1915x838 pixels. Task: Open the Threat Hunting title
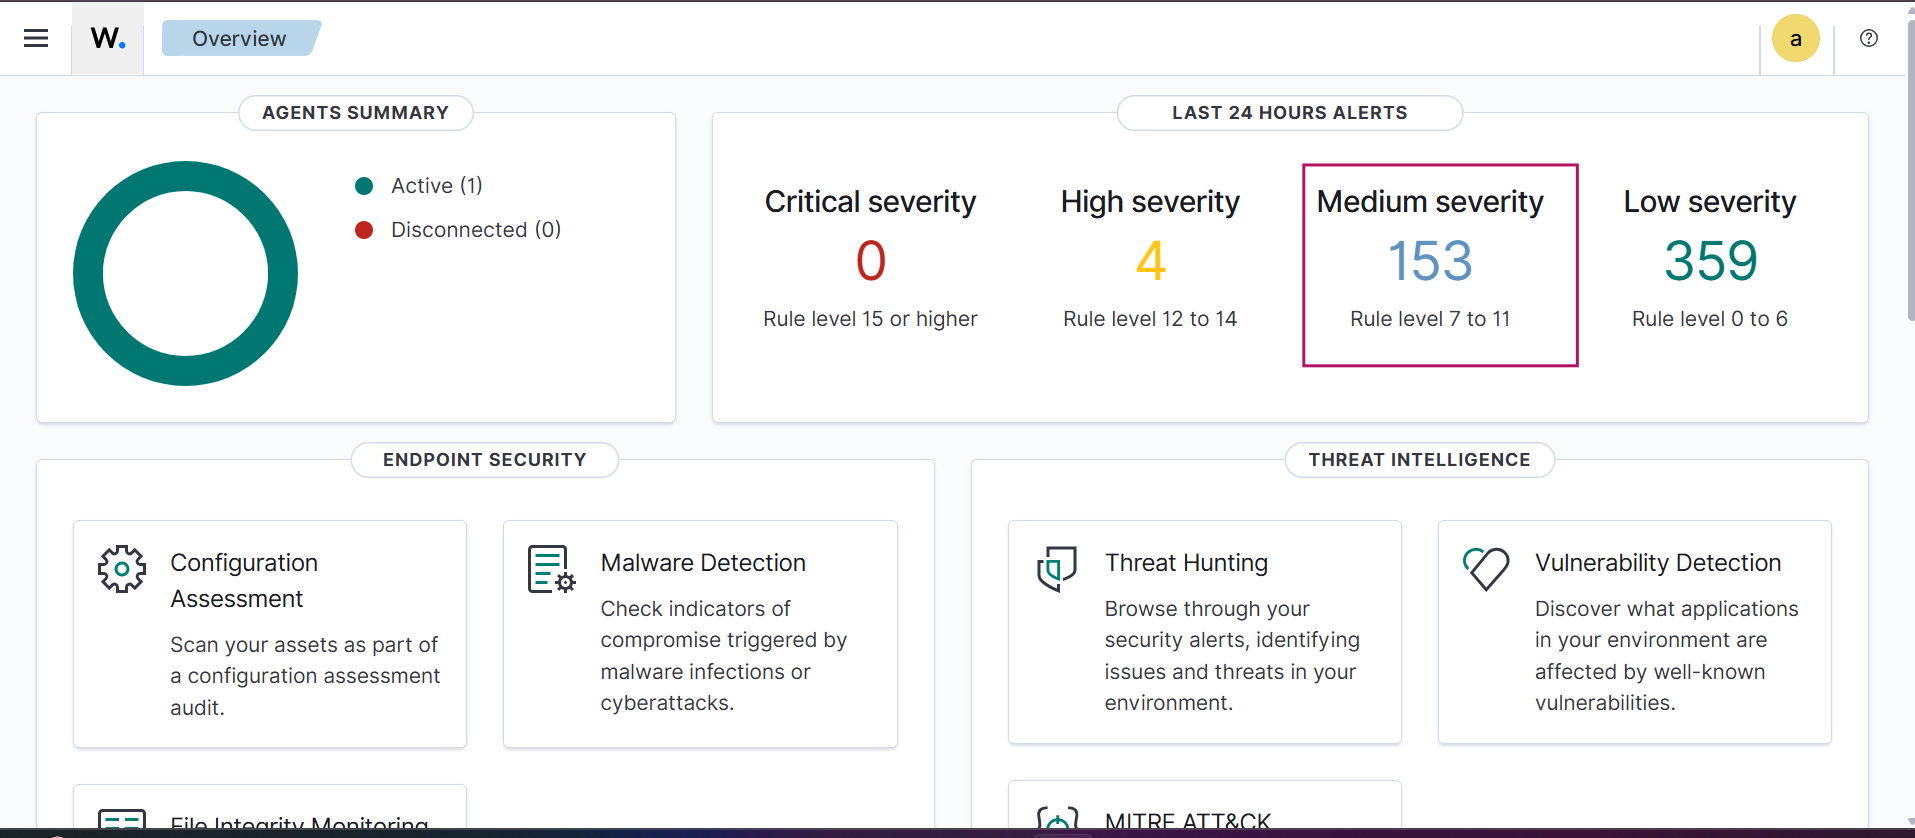click(1186, 563)
